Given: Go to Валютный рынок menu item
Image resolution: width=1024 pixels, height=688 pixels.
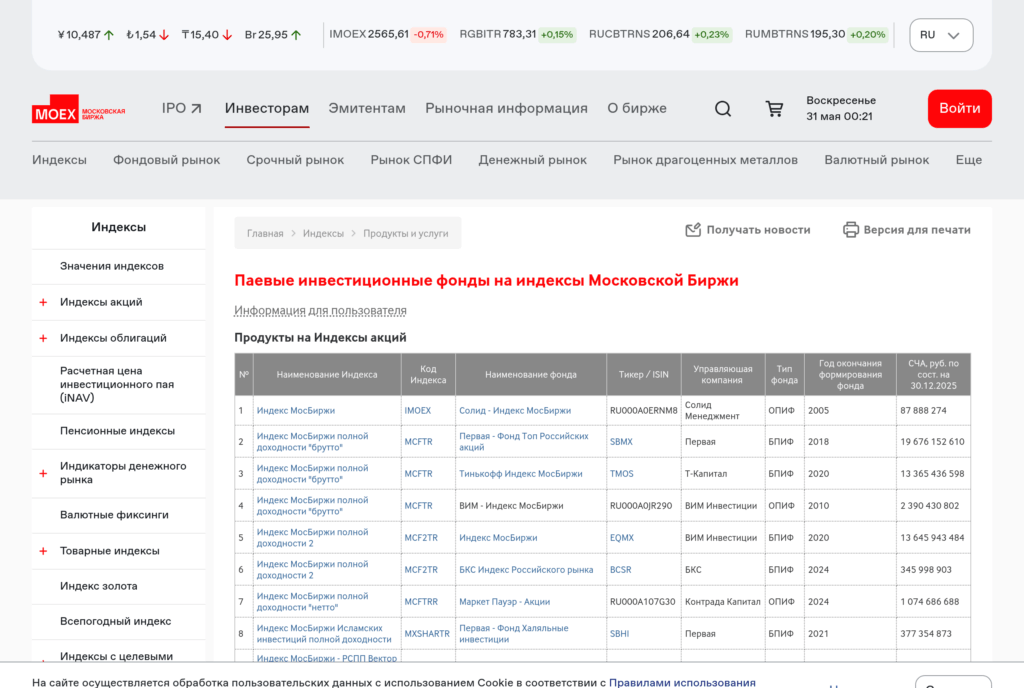Looking at the screenshot, I should (x=876, y=160).
